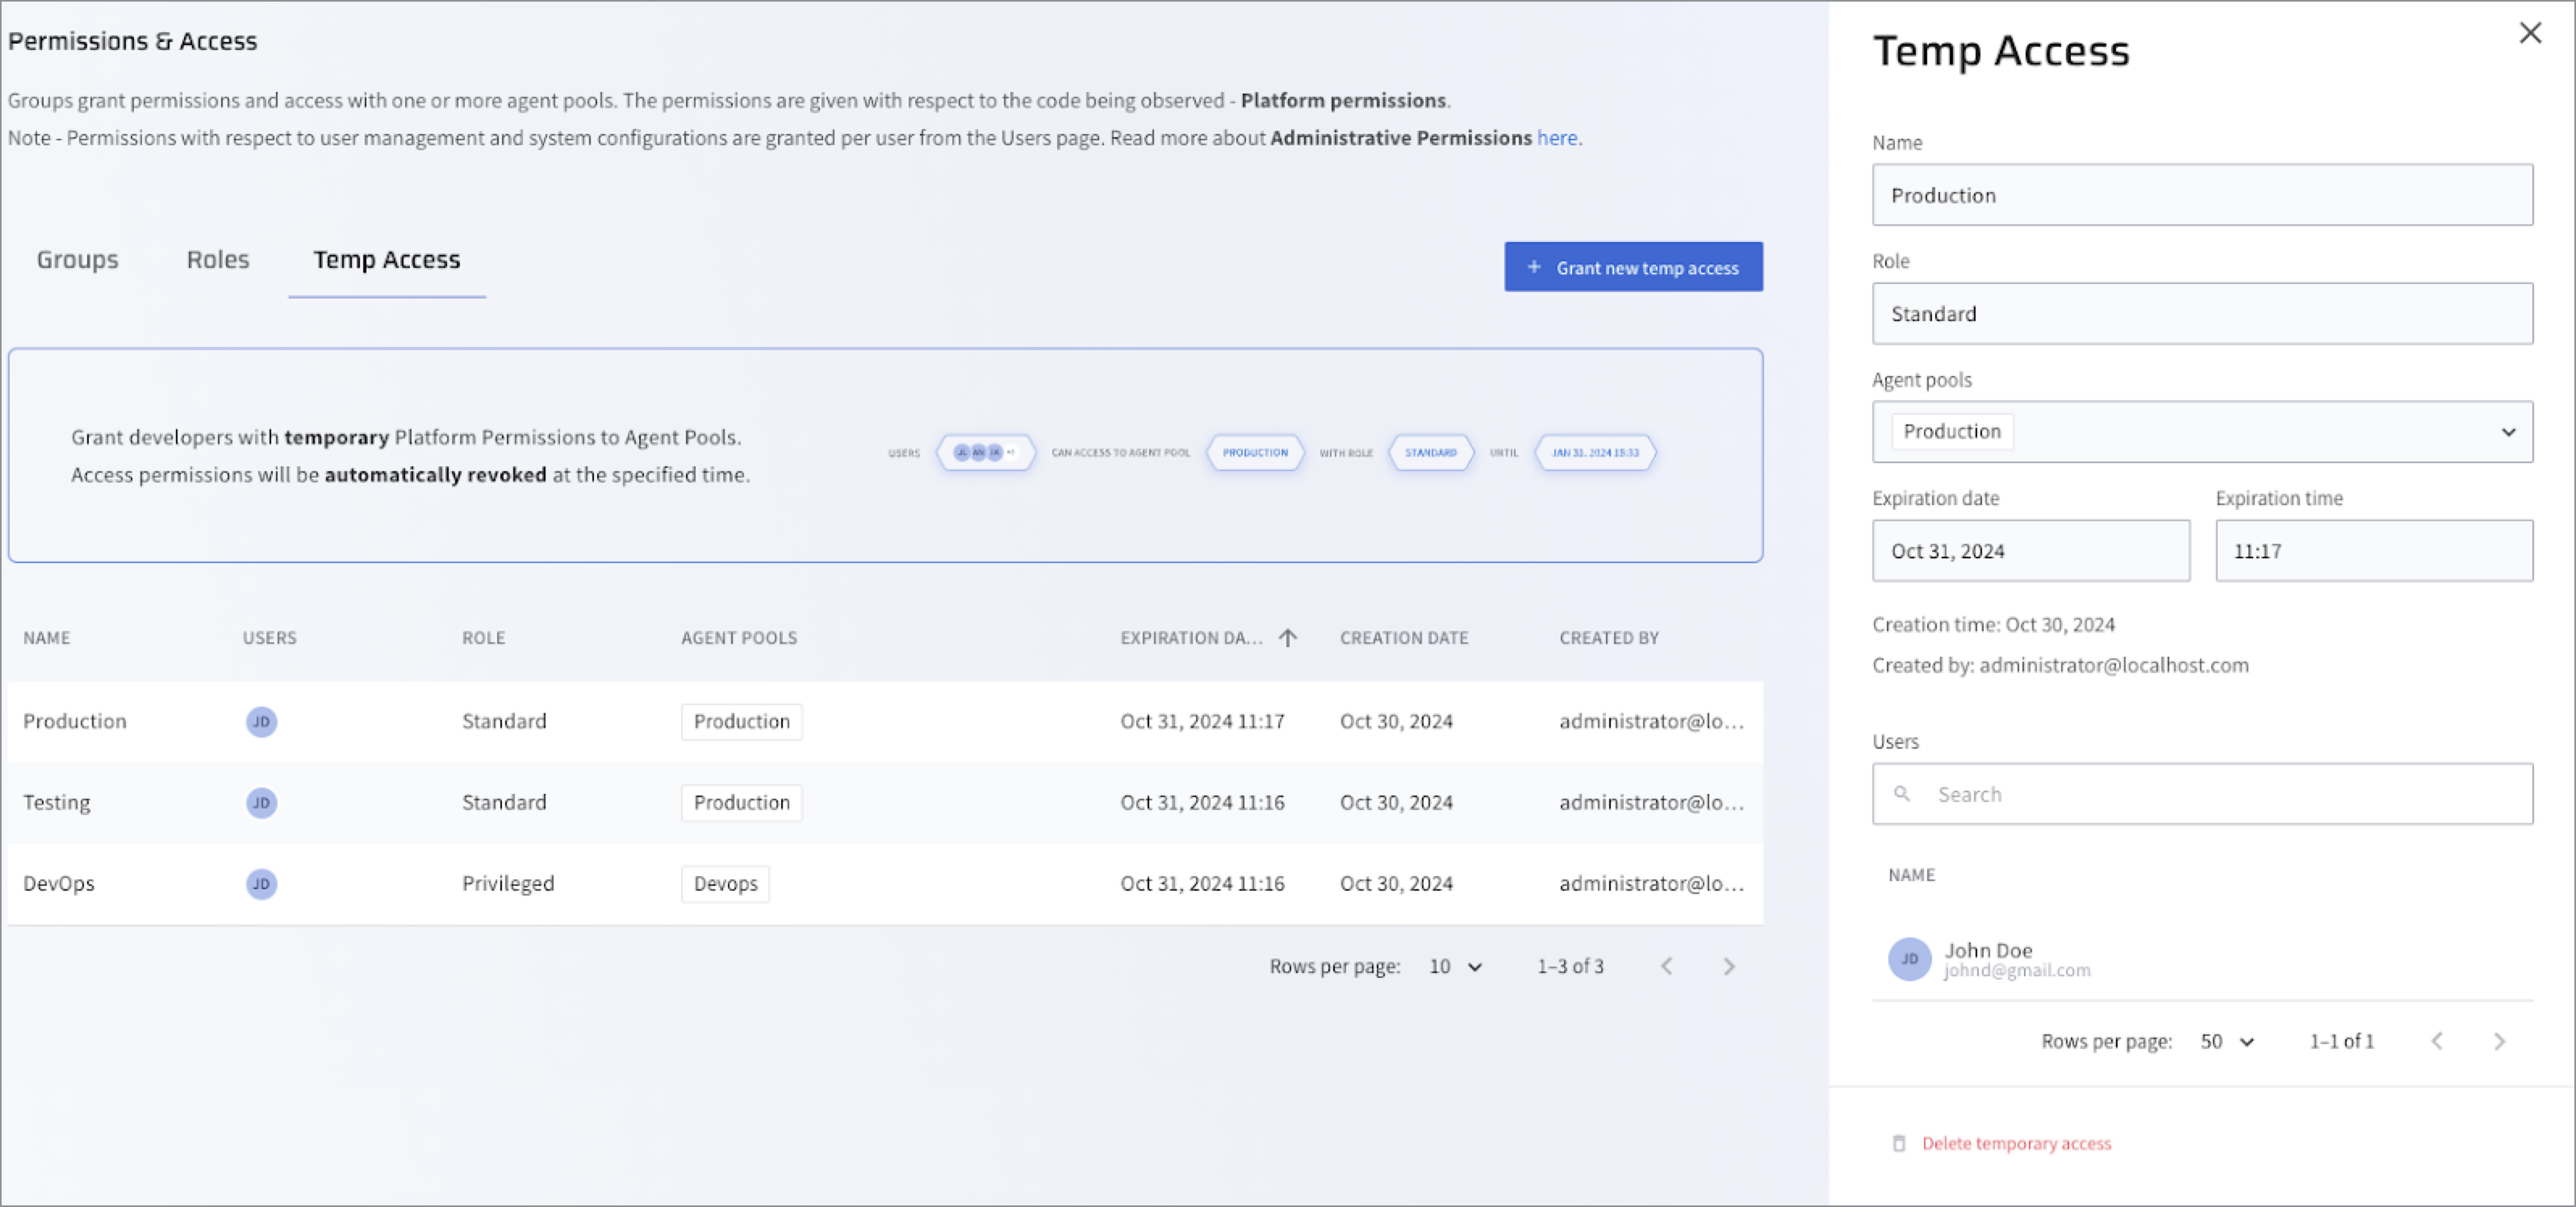
Task: Go to previous page of main table
Action: click(1666, 966)
